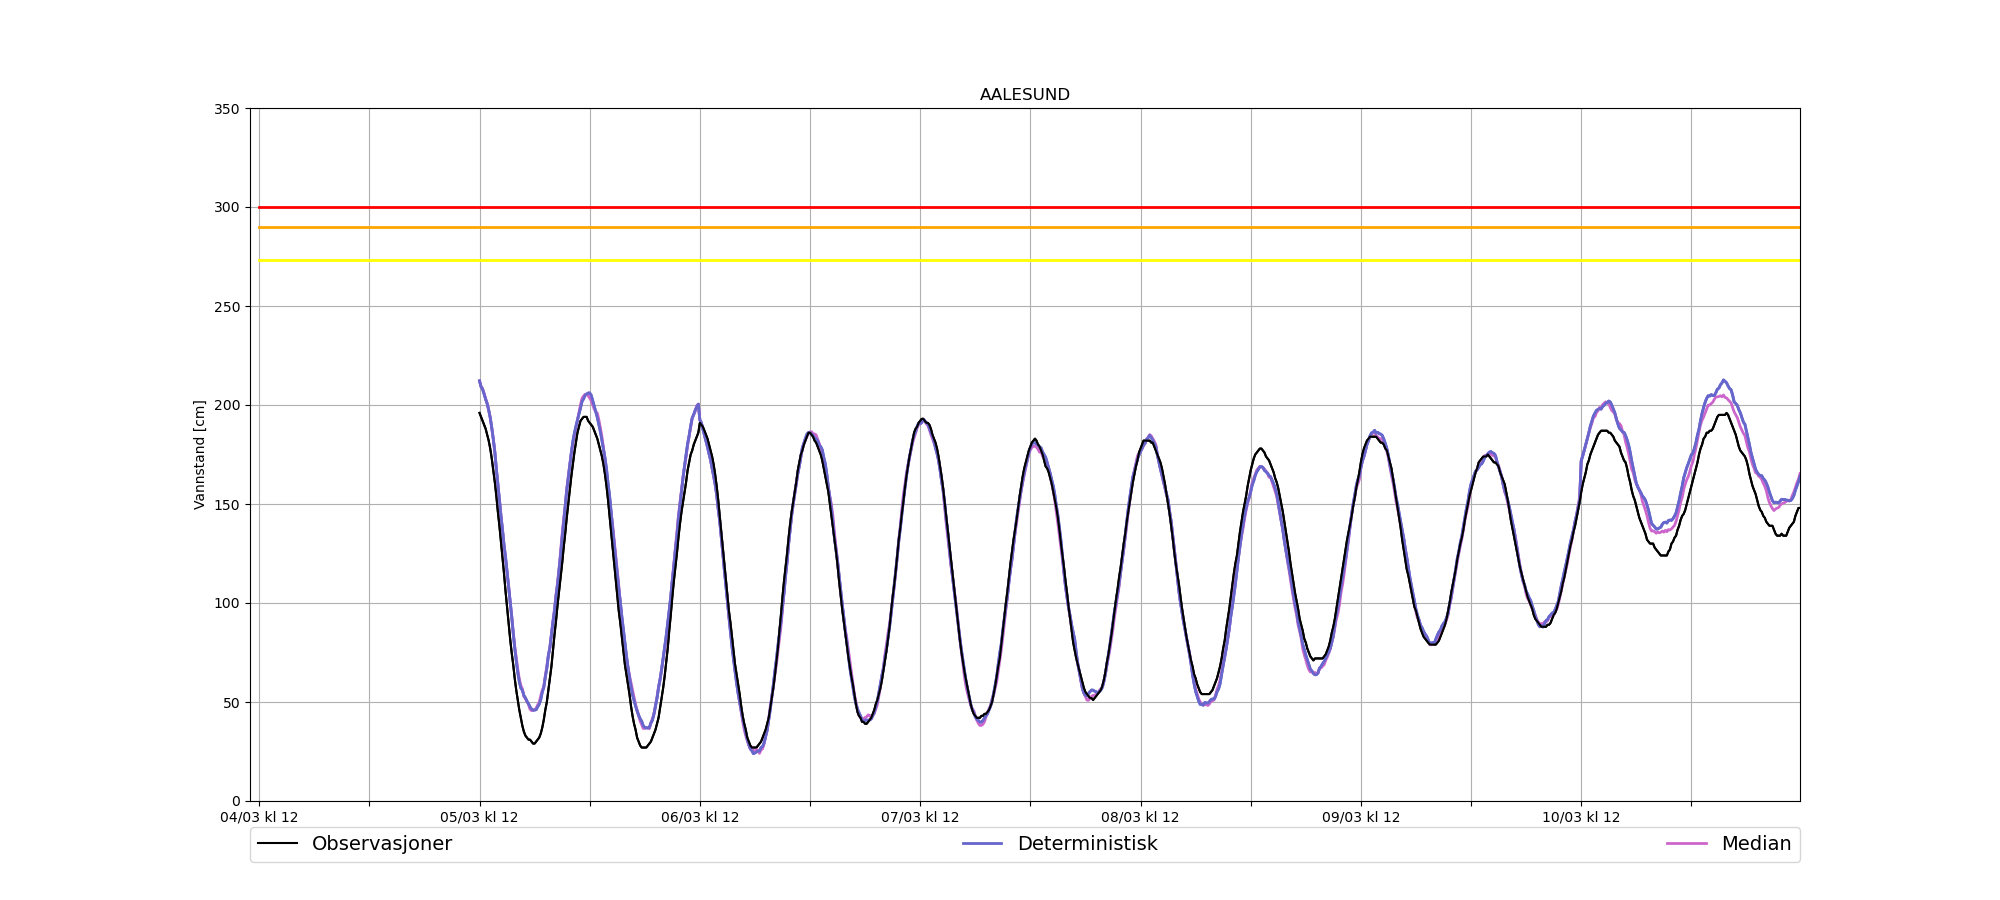Select the Deterministisk legend label
This screenshot has width=2000, height=900.
tap(1087, 844)
